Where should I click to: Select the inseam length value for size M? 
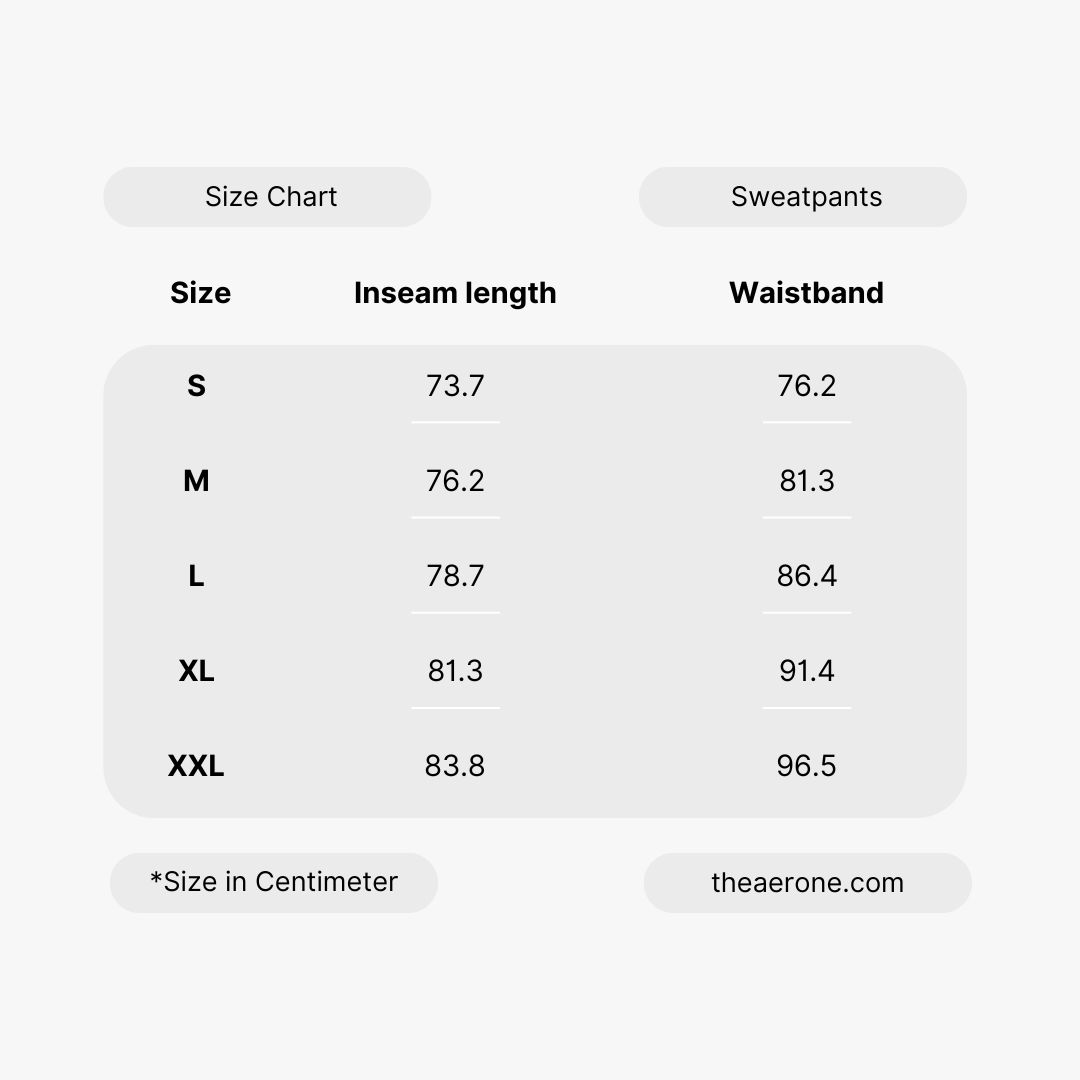(455, 481)
